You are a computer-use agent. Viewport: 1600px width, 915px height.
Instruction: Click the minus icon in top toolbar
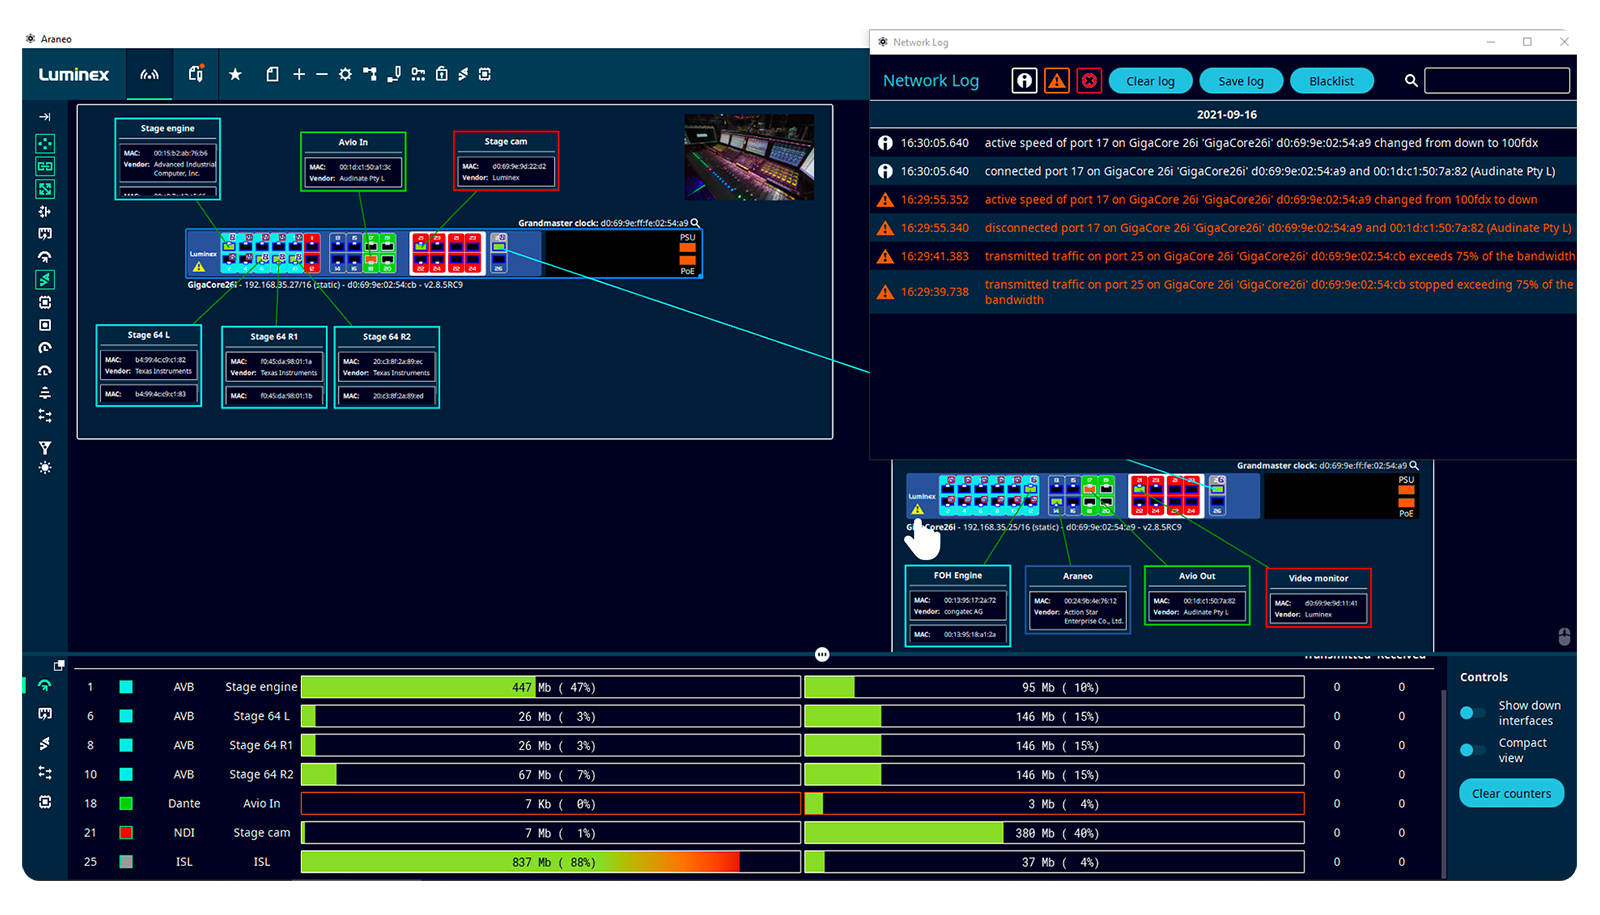click(x=322, y=75)
